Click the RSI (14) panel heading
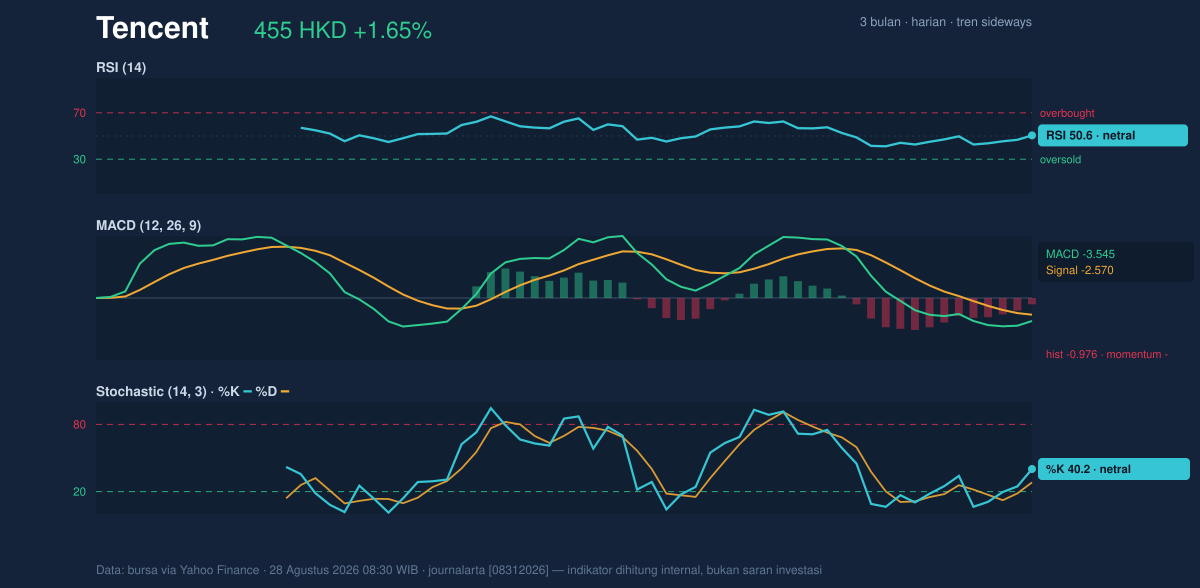This screenshot has width=1200, height=588. tap(121, 67)
